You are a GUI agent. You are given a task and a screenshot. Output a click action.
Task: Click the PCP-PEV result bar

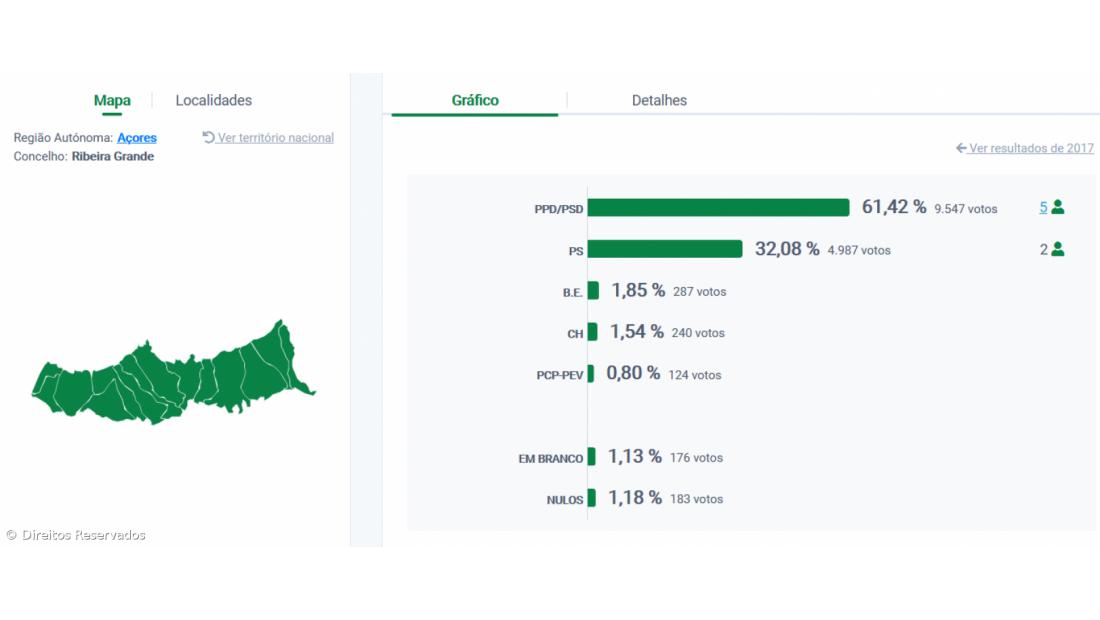[591, 373]
